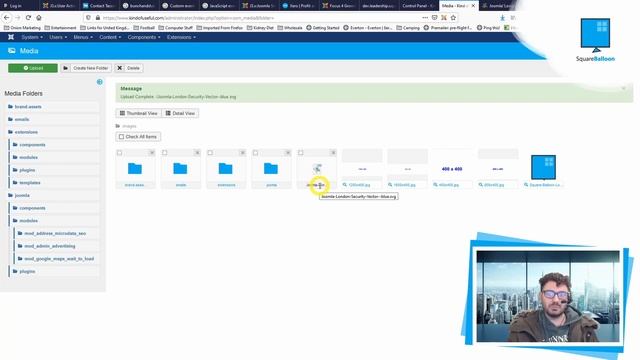Image resolution: width=640 pixels, height=360 pixels.
Task: Tick the joomla folder thumbnail checkbox
Action: [255, 153]
